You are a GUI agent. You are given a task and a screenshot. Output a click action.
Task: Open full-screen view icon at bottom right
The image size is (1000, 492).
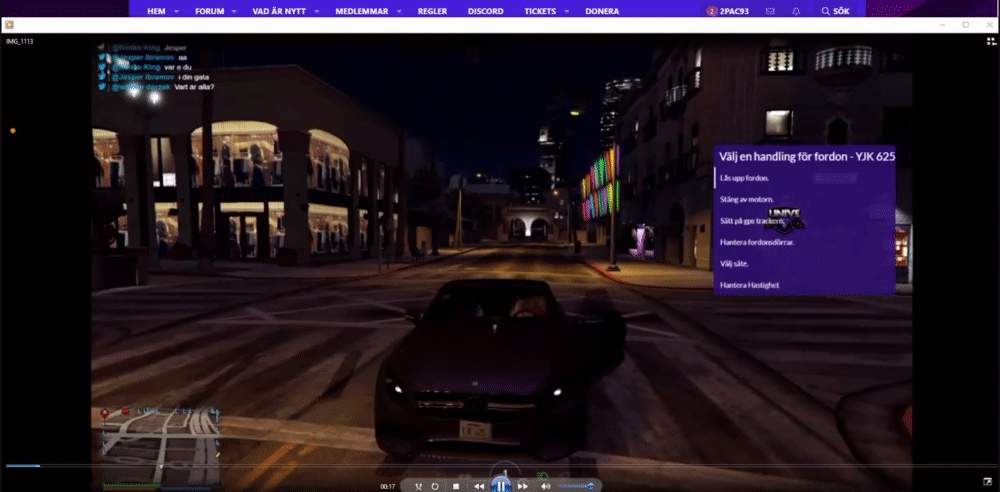(987, 481)
